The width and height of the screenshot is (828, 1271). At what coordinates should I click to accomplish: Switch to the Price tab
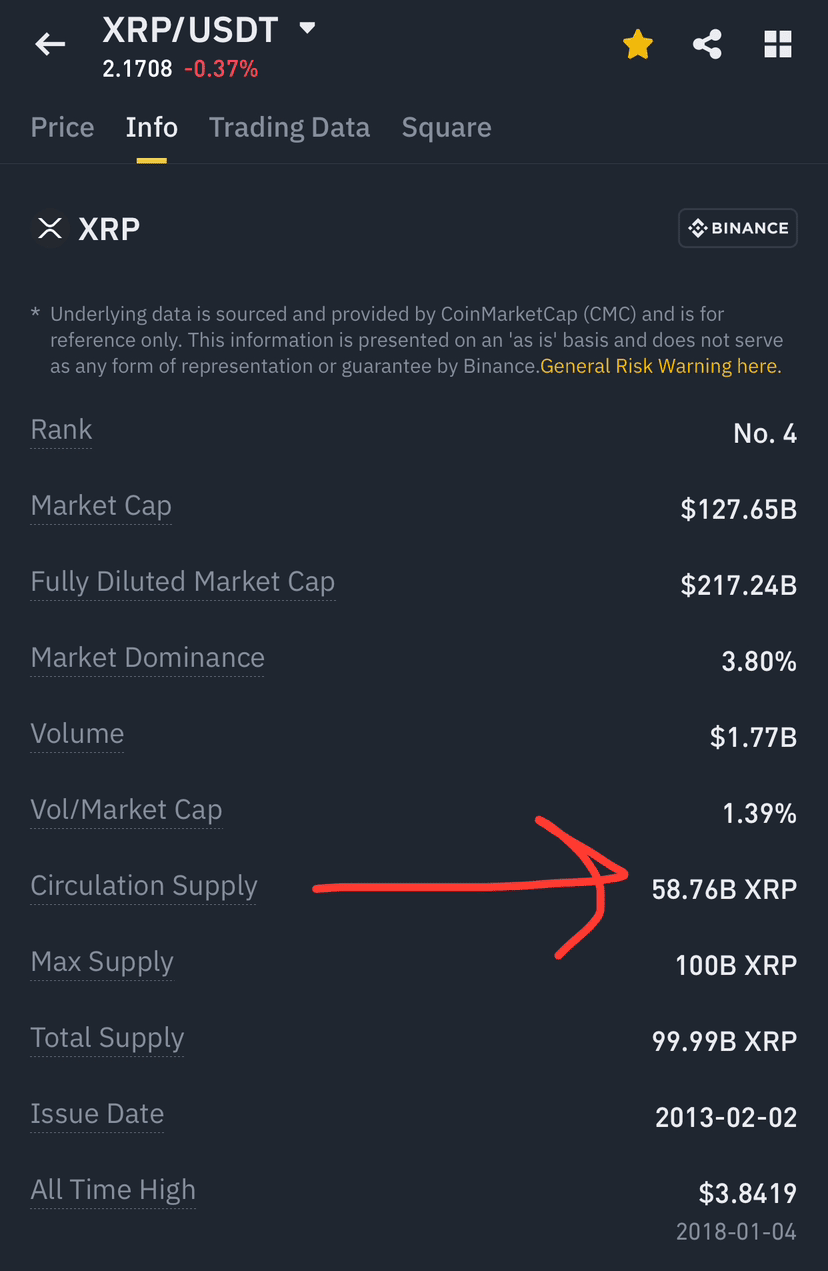tap(62, 127)
